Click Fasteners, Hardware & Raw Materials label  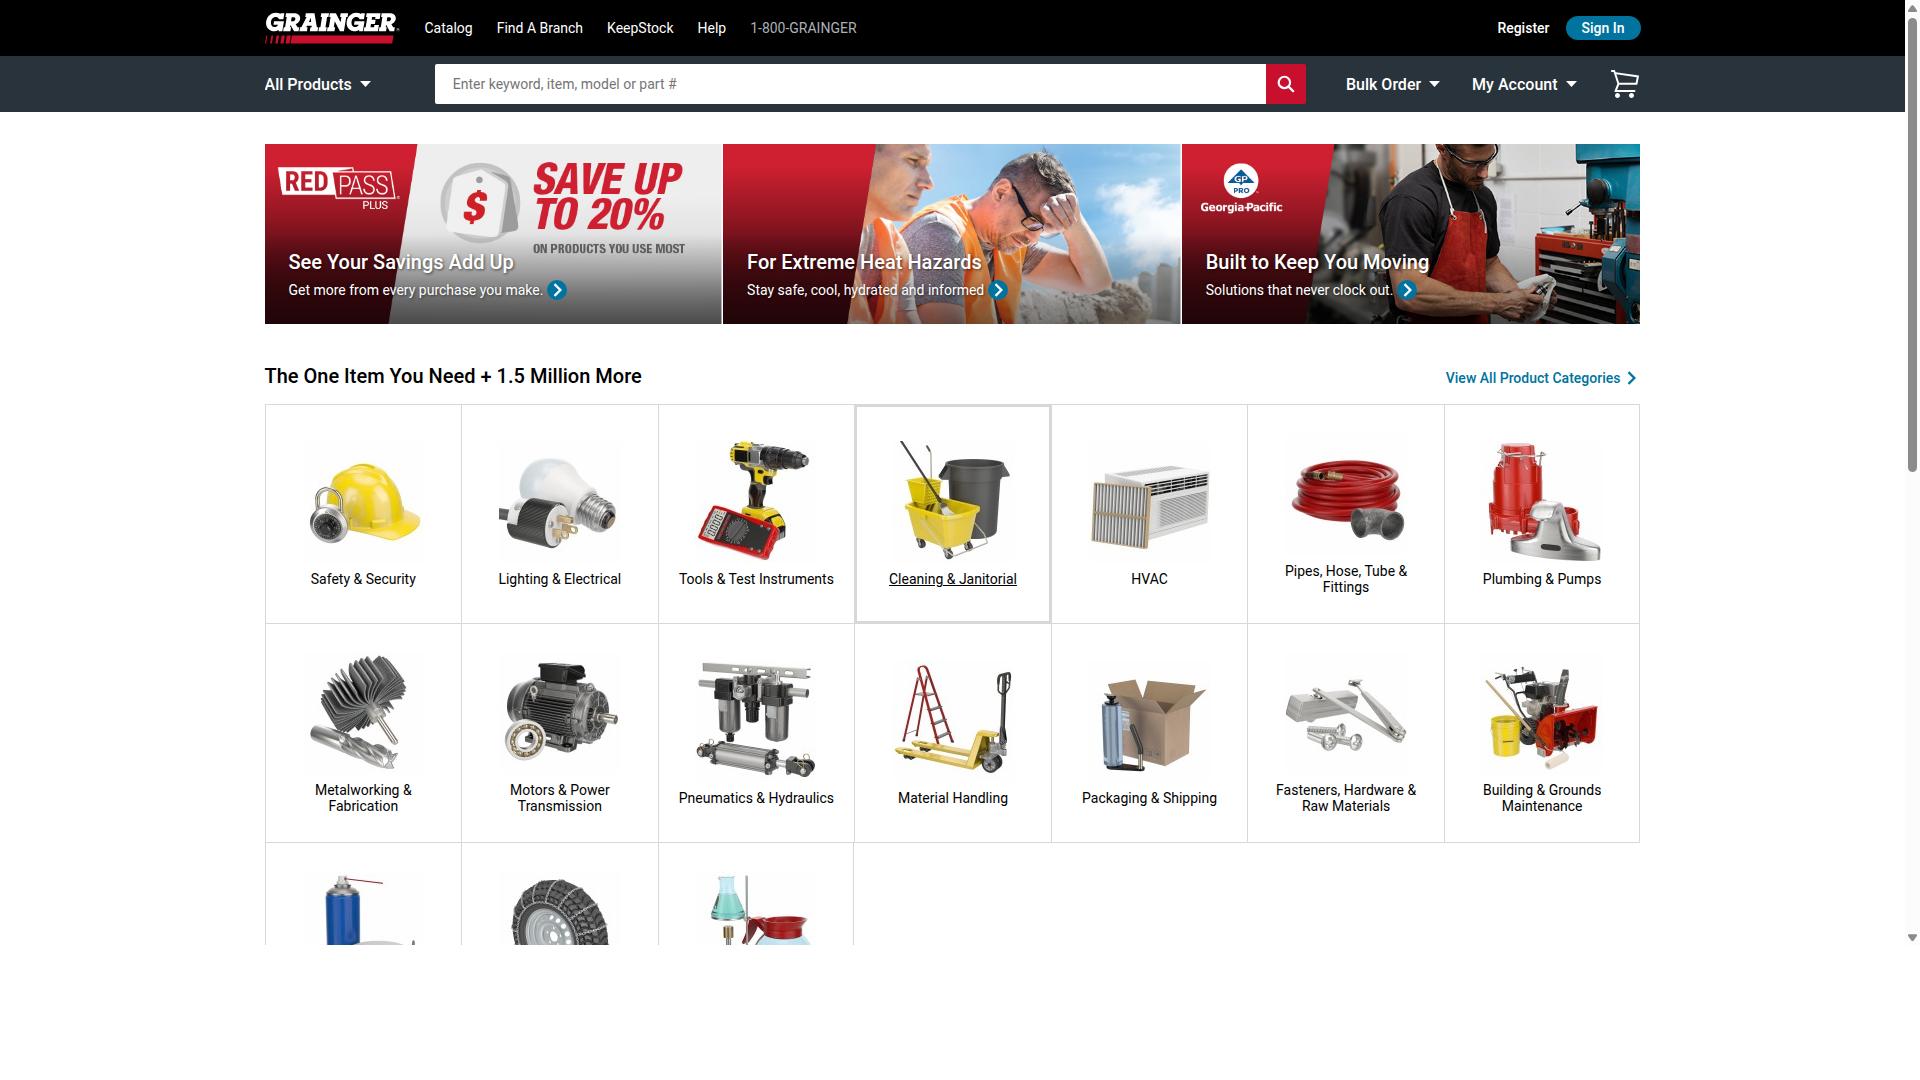pyautogui.click(x=1345, y=798)
